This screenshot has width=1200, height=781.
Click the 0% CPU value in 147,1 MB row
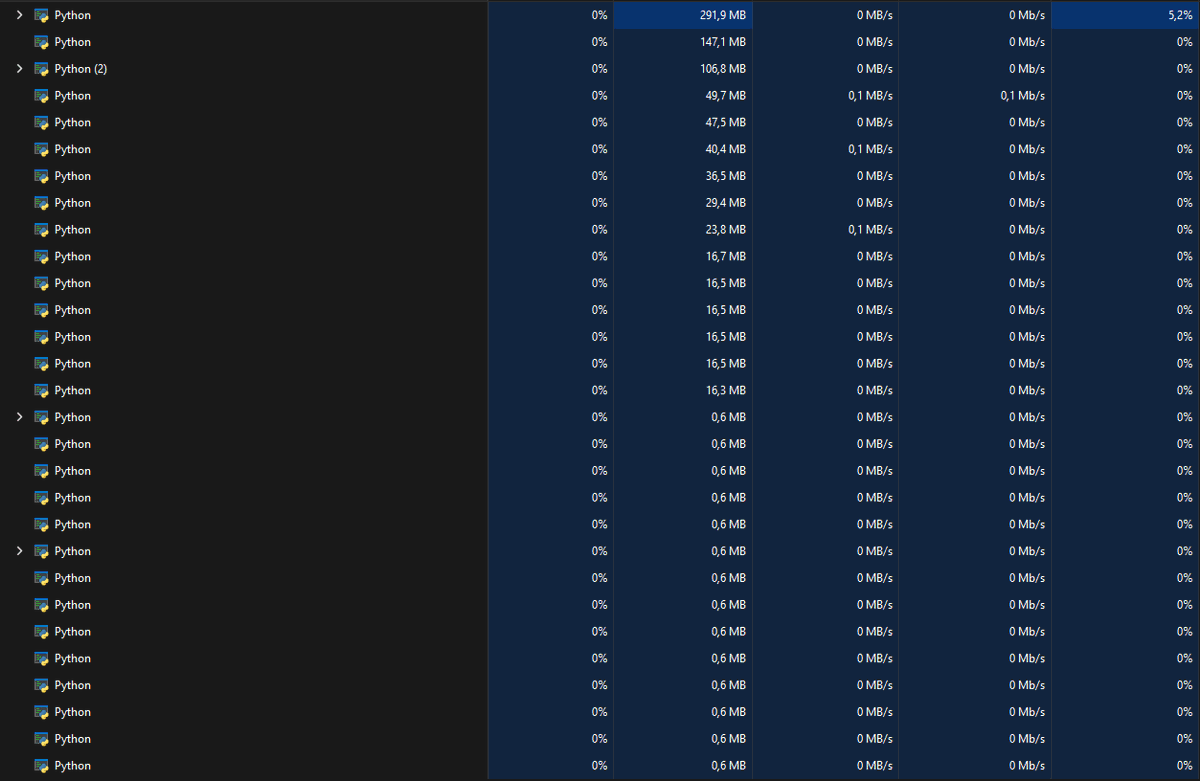click(x=599, y=42)
